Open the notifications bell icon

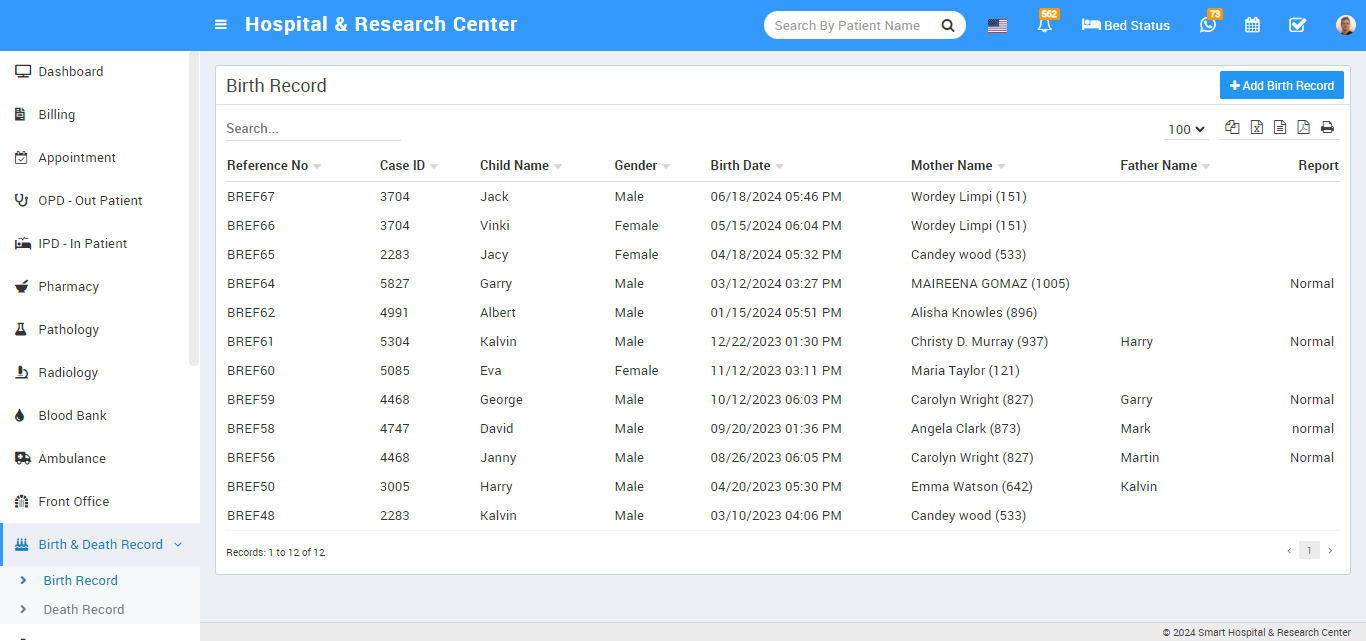click(x=1045, y=26)
